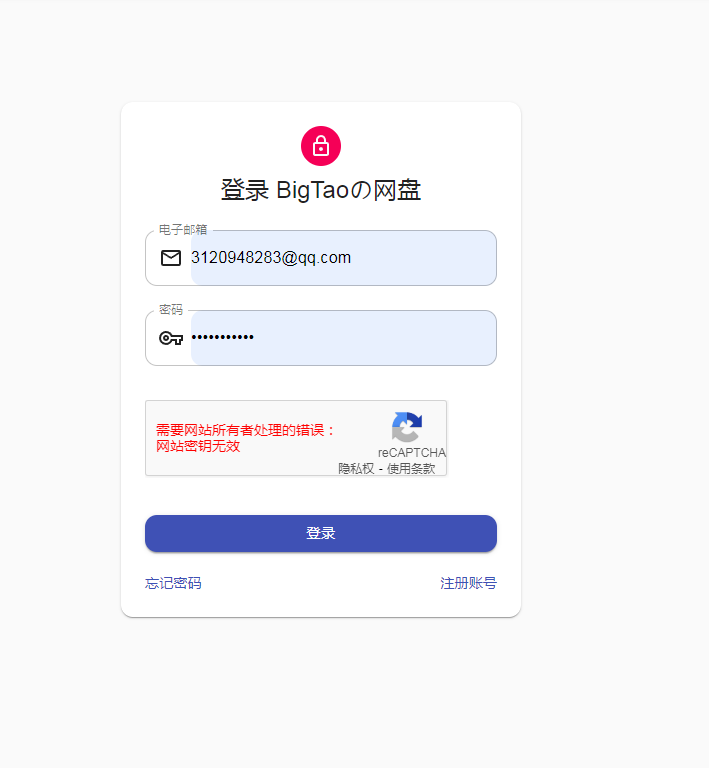Image resolution: width=709 pixels, height=768 pixels.
Task: Submit the form with the blue 登录 button
Action: click(x=321, y=533)
